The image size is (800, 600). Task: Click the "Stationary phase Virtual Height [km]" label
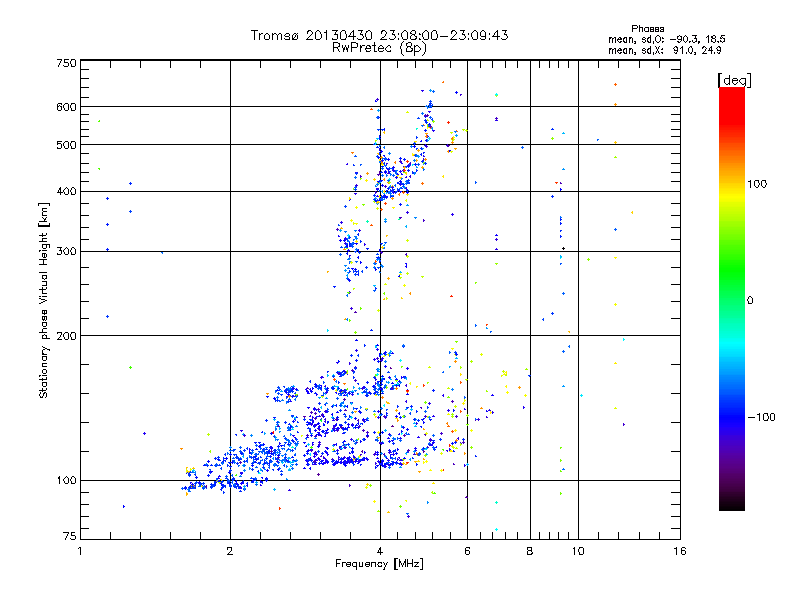[44, 301]
